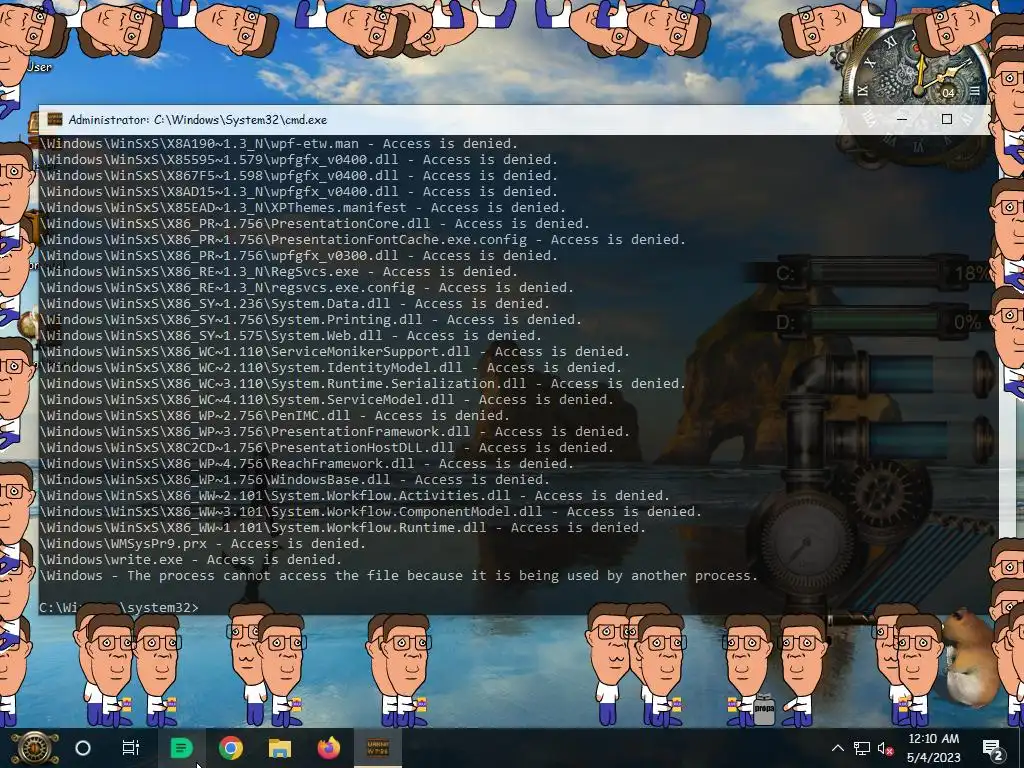
Task: Click the RegSvcs.exe access denied line
Action: 279,272
